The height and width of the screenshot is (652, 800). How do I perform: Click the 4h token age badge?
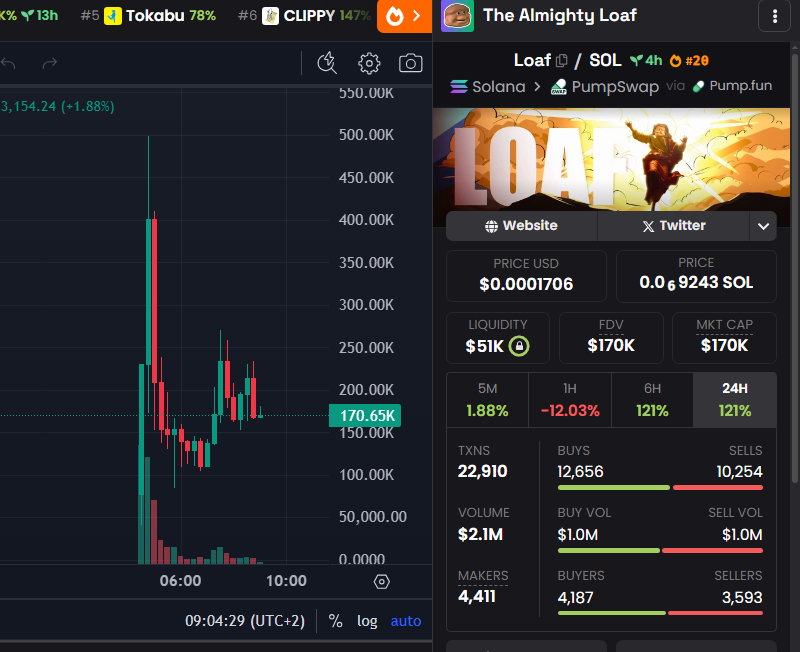pyautogui.click(x=646, y=61)
